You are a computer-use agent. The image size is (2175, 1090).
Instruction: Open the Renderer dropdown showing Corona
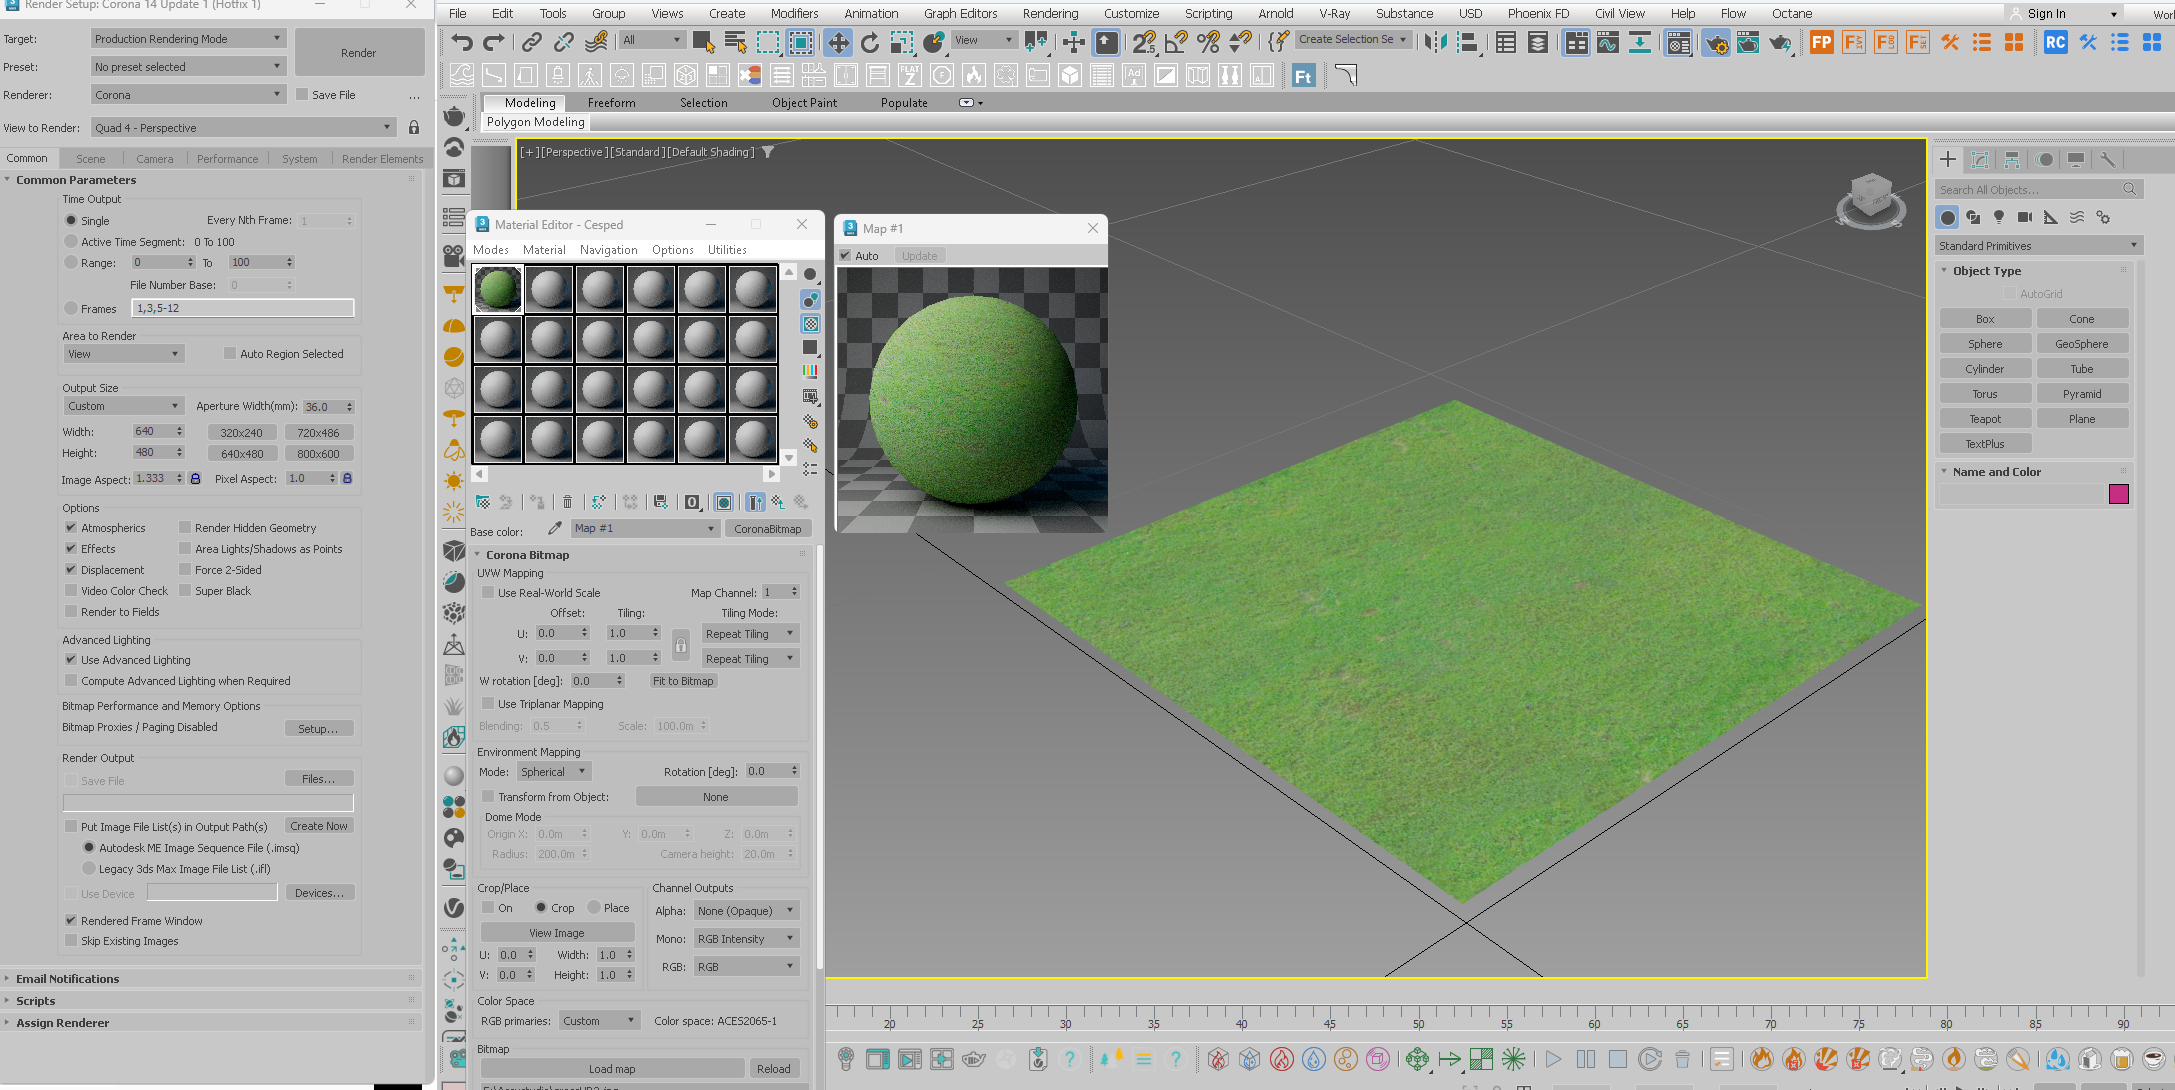click(188, 94)
